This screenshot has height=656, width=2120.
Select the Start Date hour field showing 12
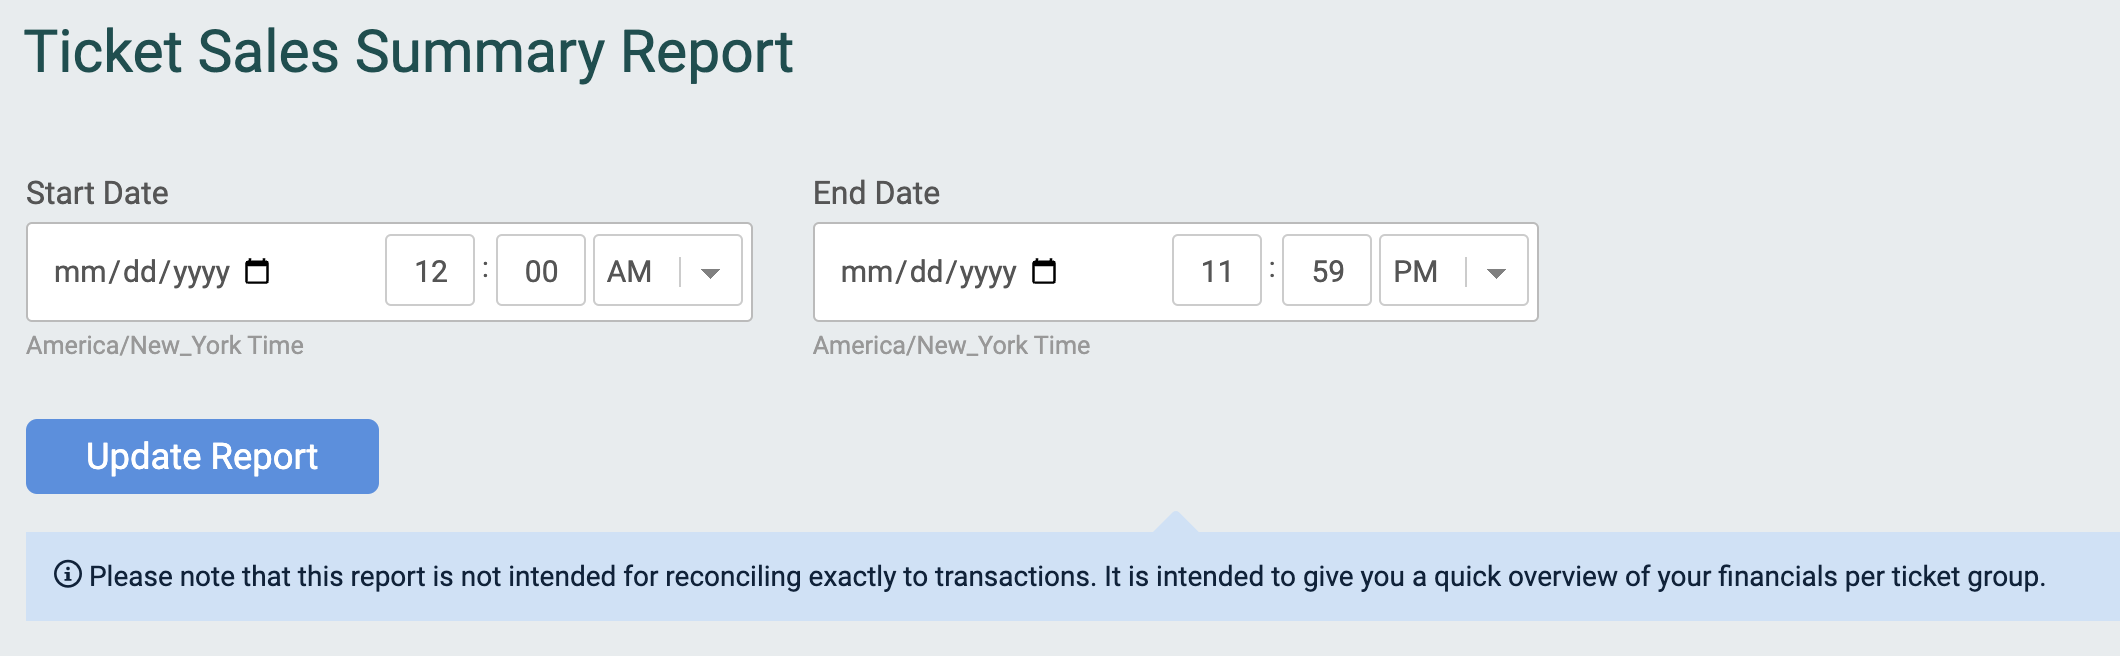click(430, 270)
